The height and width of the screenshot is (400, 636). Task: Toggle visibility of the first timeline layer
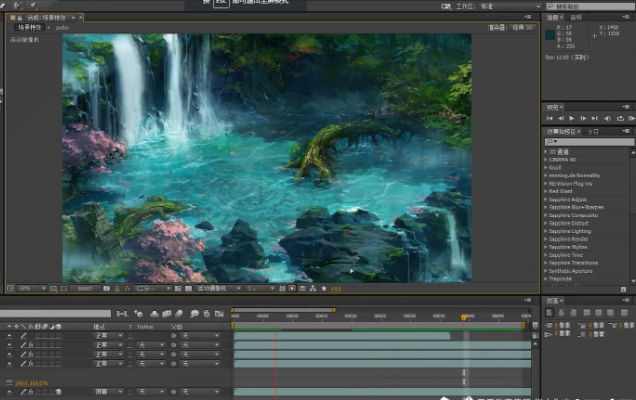tap(10, 336)
